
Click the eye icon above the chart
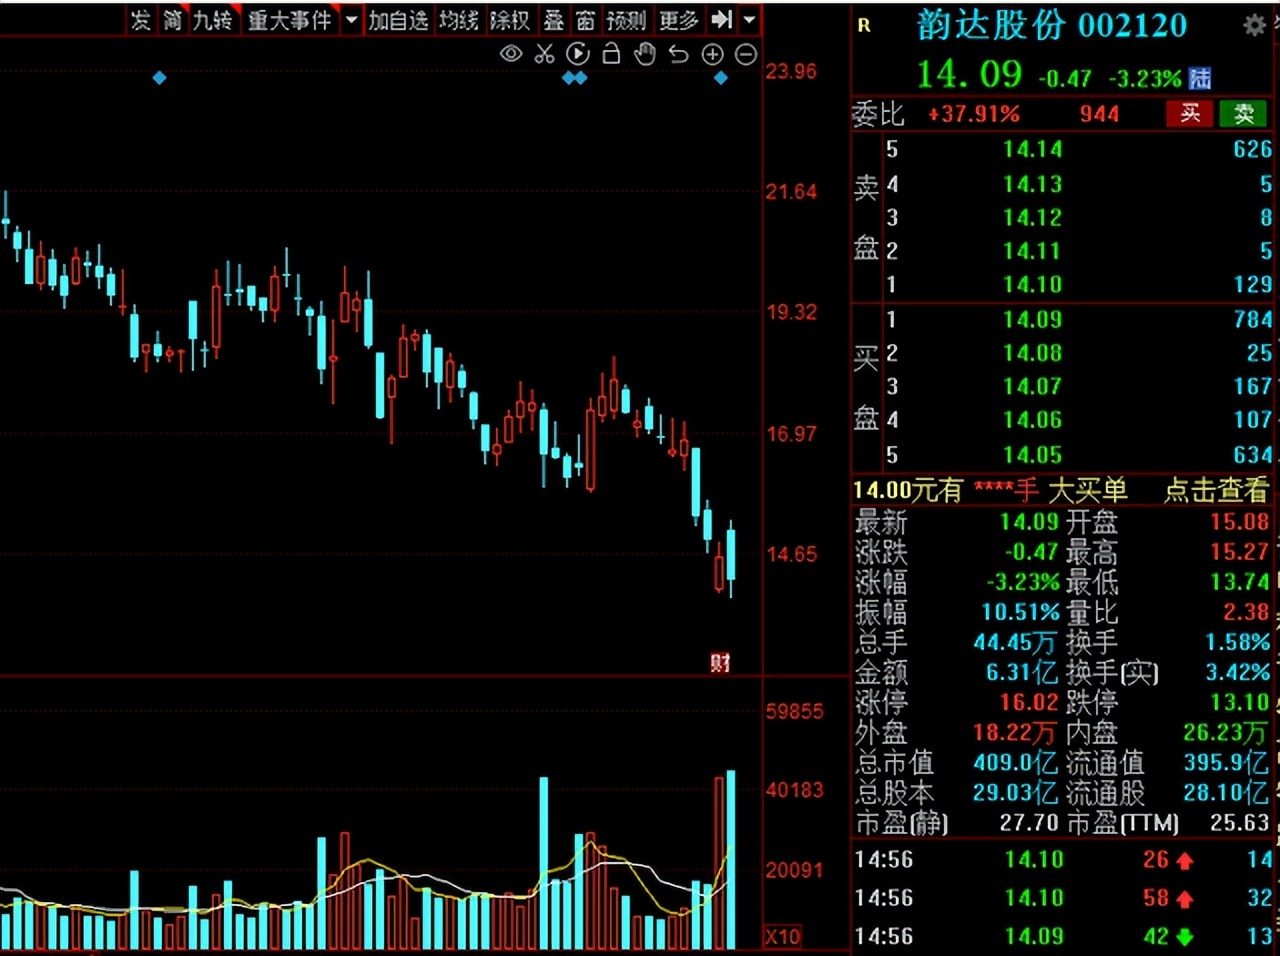pyautogui.click(x=511, y=54)
